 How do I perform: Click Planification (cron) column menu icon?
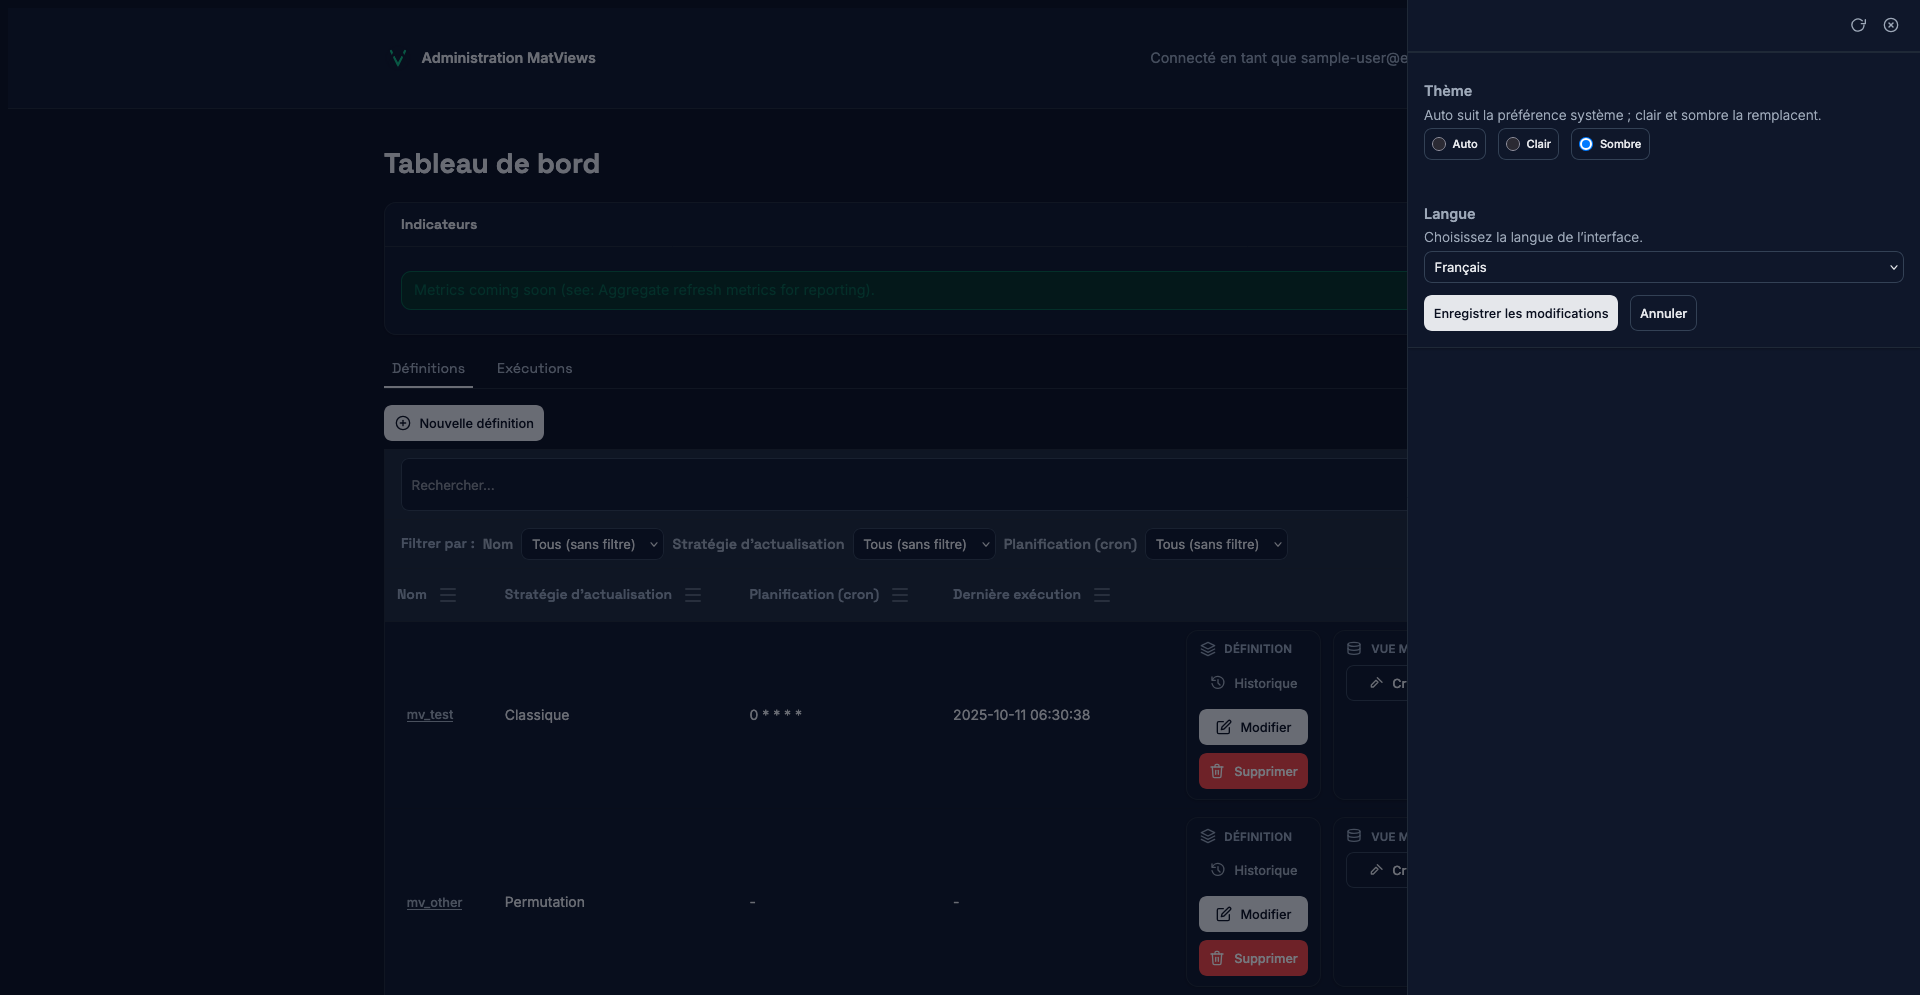(900, 595)
